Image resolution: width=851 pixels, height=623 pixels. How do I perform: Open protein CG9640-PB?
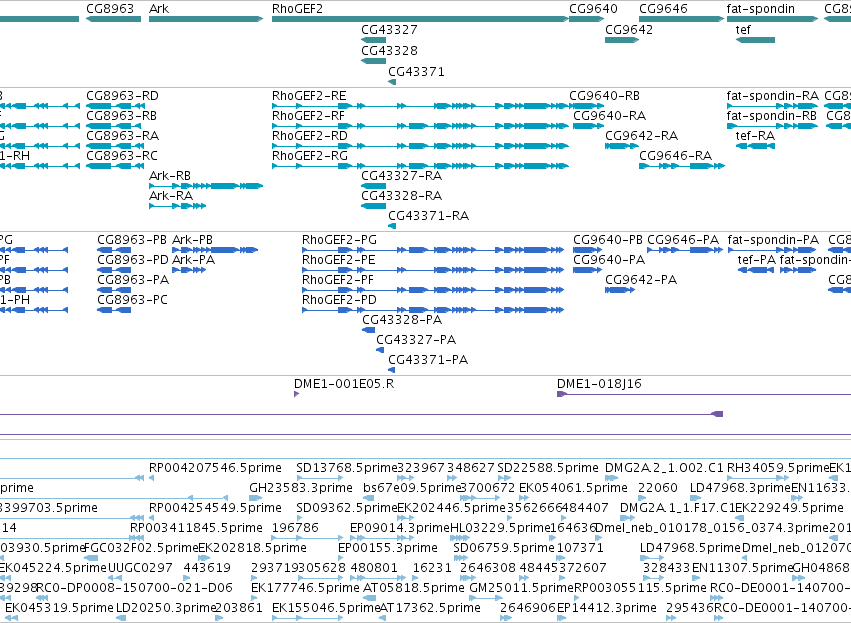click(x=608, y=240)
